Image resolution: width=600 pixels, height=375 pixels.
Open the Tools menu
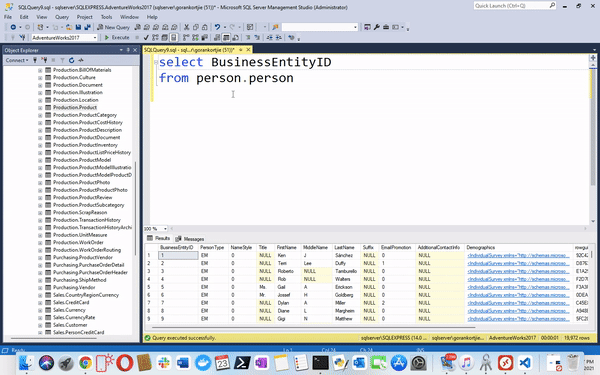[106, 17]
